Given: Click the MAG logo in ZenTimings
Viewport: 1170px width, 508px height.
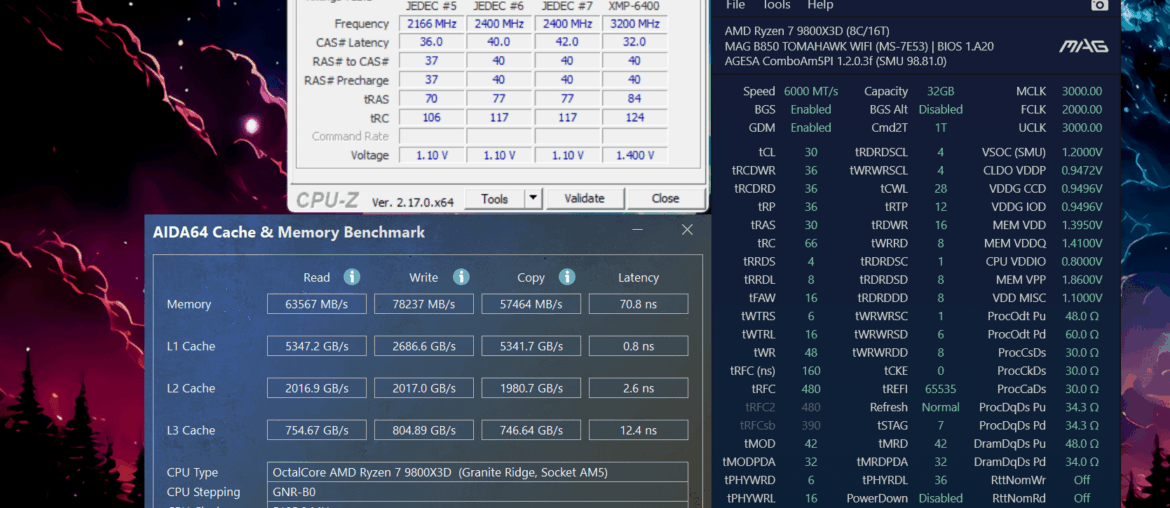Looking at the screenshot, I should (x=1083, y=47).
